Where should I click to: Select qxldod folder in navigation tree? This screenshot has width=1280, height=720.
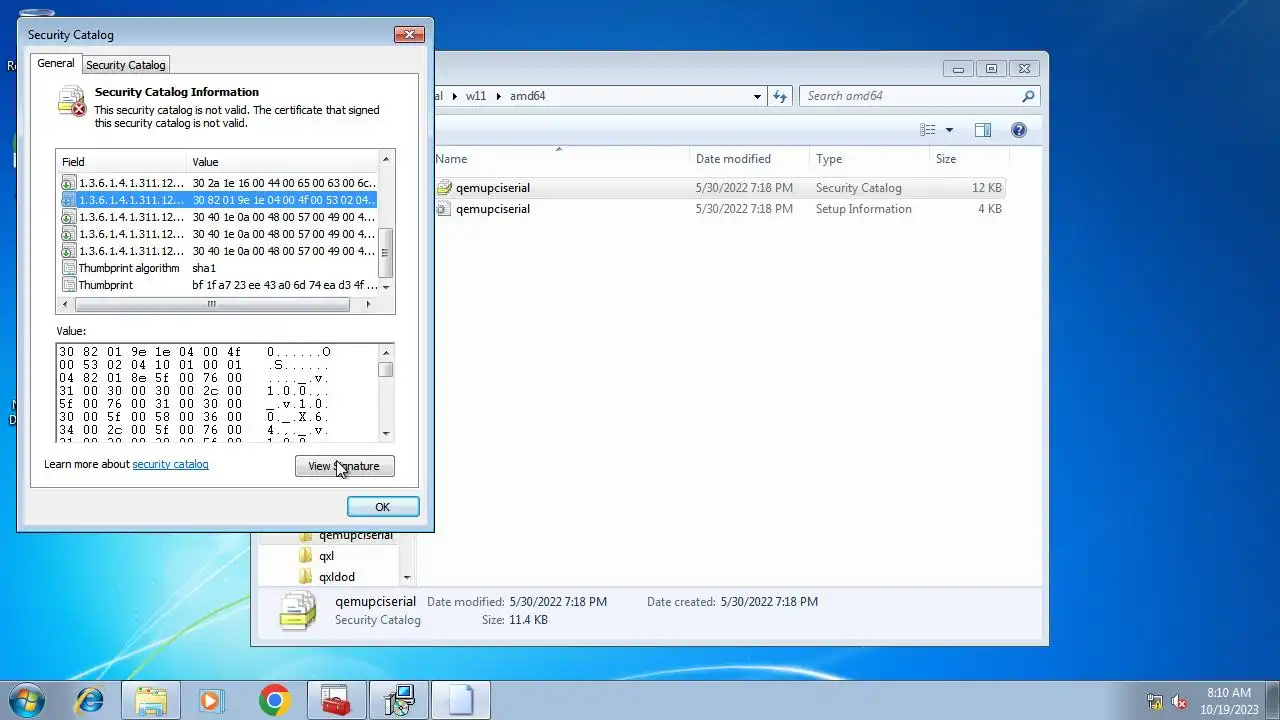(x=337, y=577)
